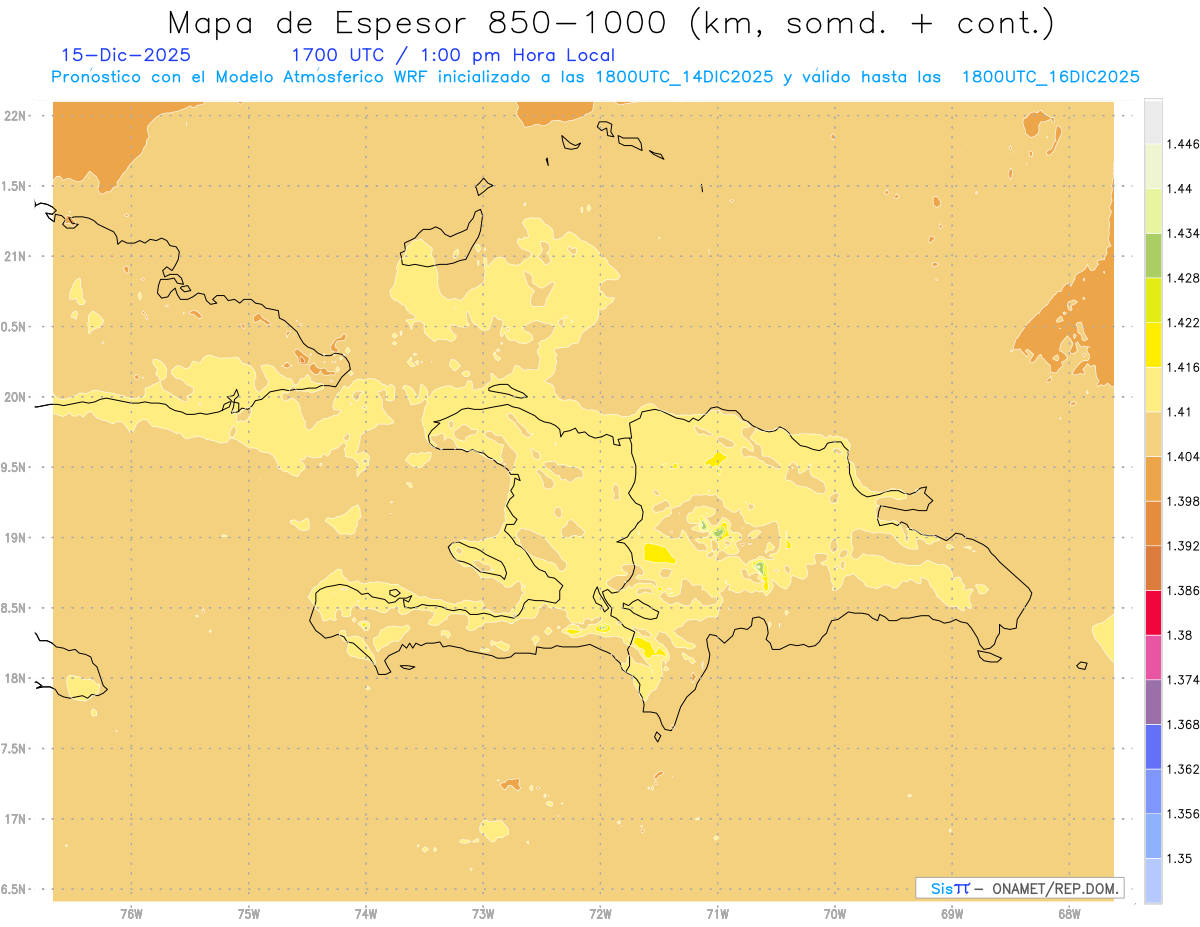Click the longitude label "74W"

click(366, 913)
